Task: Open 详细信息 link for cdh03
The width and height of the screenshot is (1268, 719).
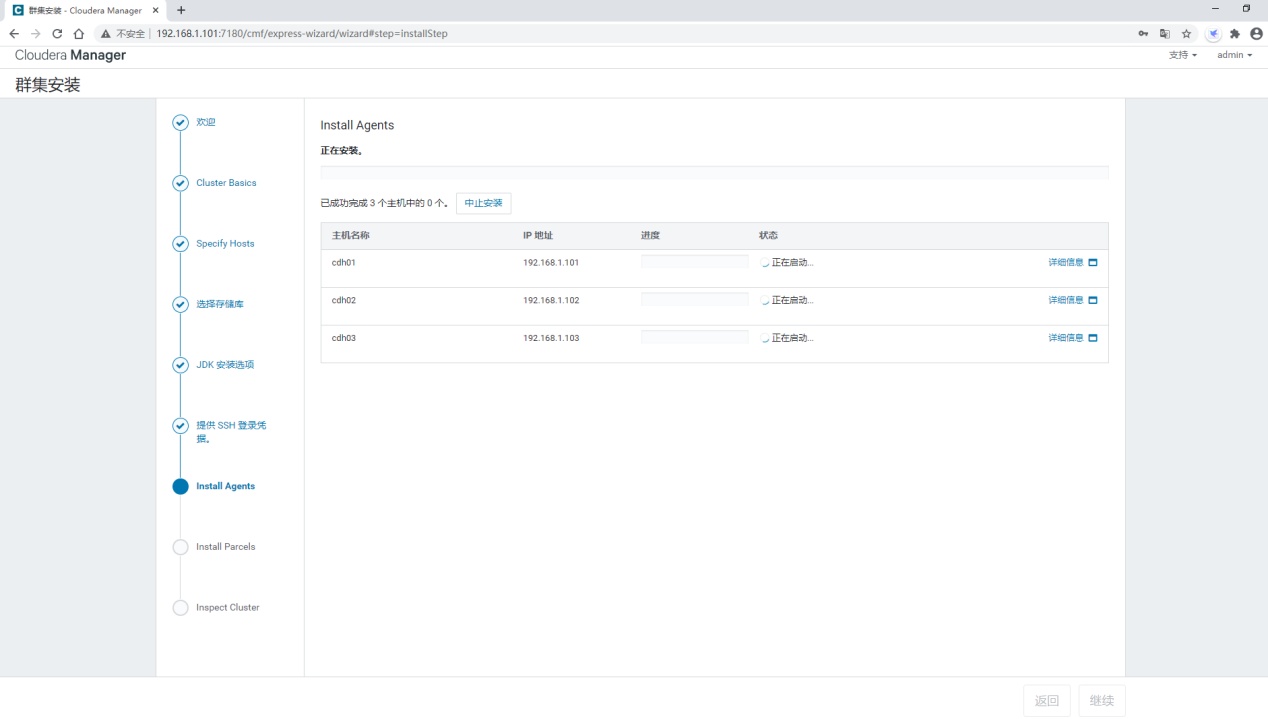Action: point(1066,338)
